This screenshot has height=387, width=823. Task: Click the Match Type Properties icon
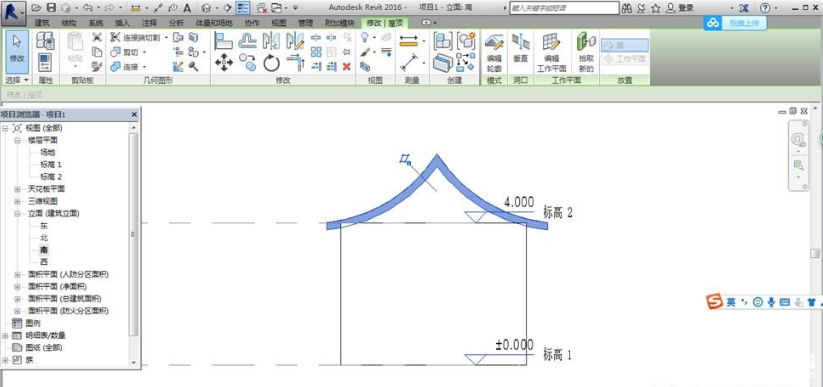point(97,67)
